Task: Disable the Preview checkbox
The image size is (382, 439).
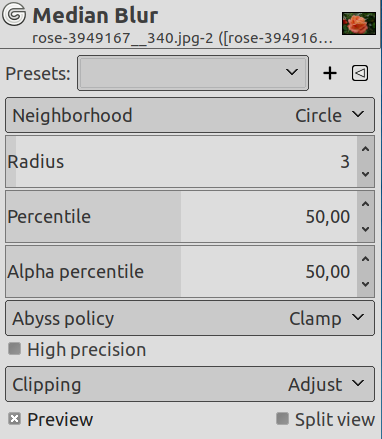Action: (x=14, y=419)
